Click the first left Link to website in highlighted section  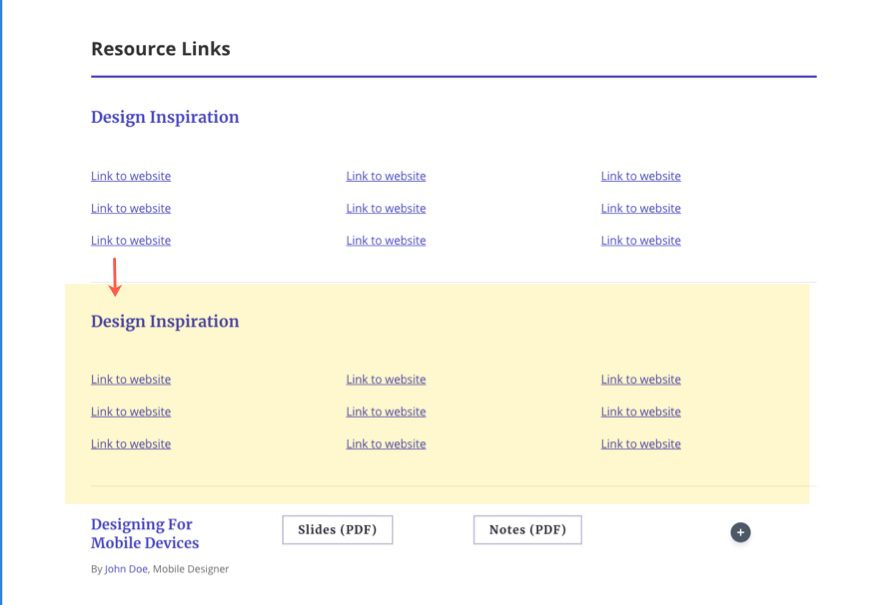tap(130, 379)
